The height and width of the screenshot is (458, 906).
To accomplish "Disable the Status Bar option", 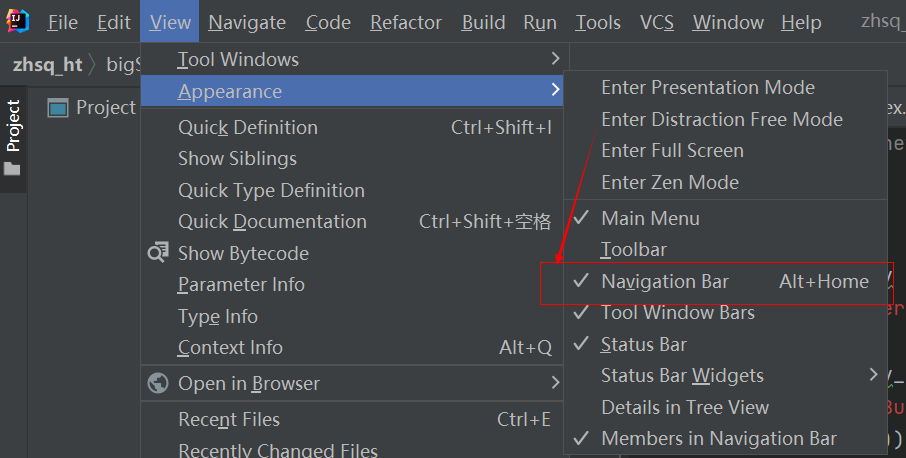I will 643,344.
